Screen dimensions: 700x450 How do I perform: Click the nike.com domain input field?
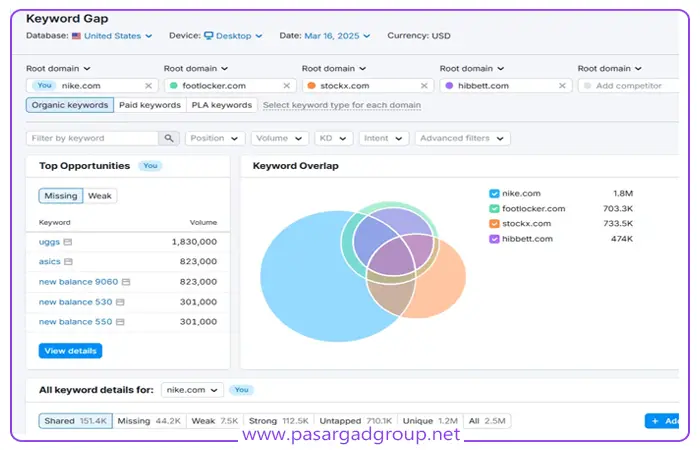pos(92,86)
